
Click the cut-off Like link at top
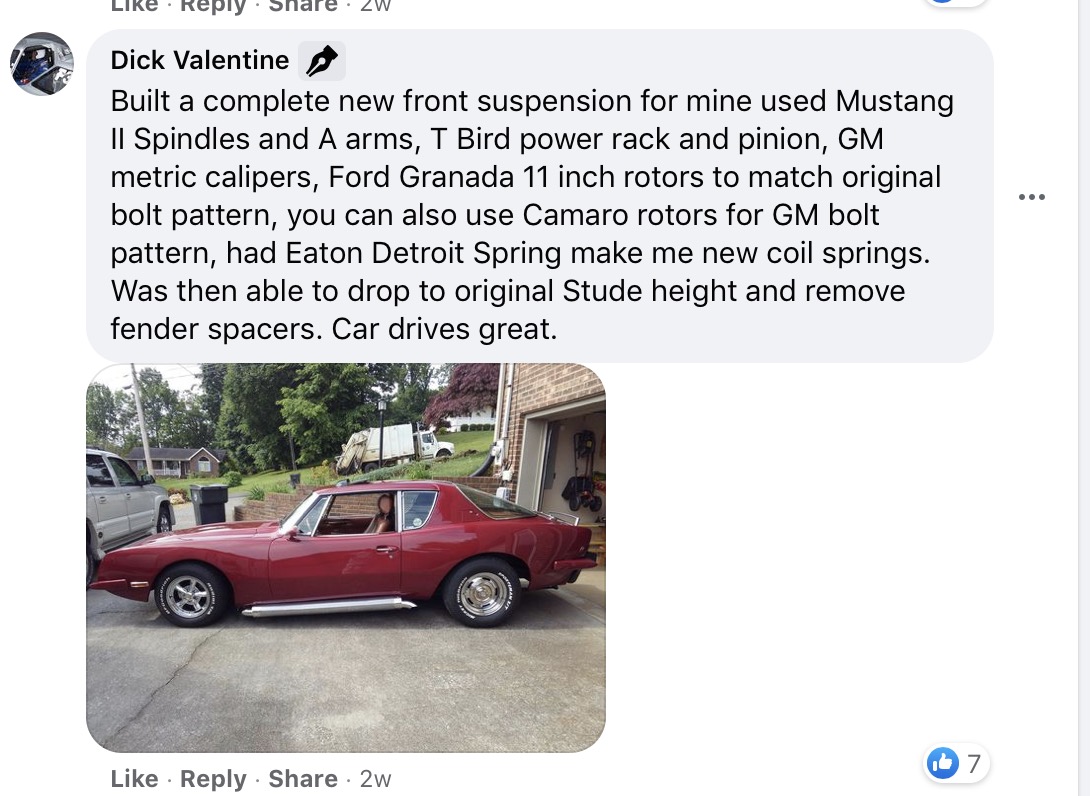click(134, 5)
